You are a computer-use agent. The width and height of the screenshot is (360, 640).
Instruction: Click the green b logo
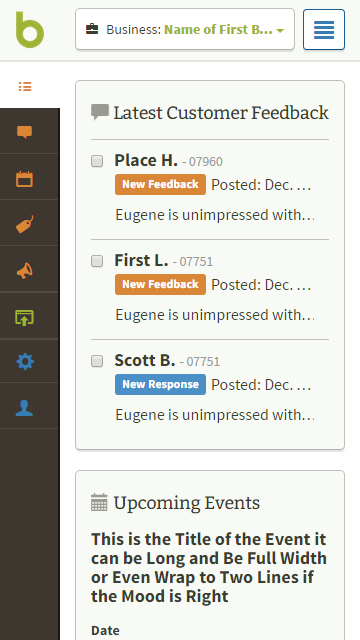tap(30, 29)
